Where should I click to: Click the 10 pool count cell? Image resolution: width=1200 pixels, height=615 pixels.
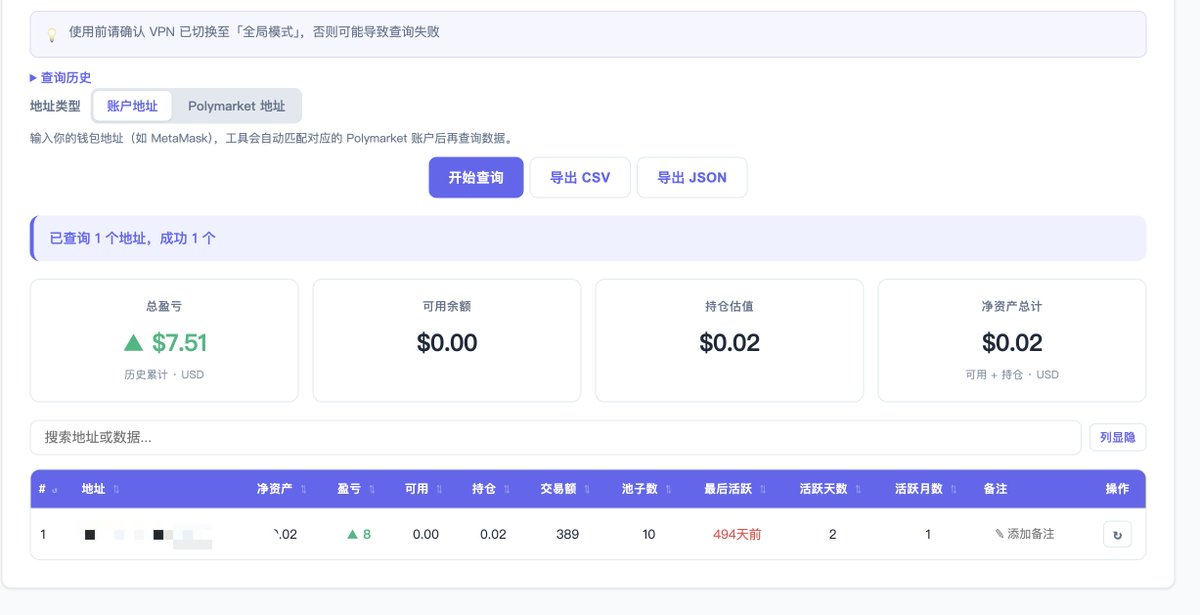pos(649,535)
